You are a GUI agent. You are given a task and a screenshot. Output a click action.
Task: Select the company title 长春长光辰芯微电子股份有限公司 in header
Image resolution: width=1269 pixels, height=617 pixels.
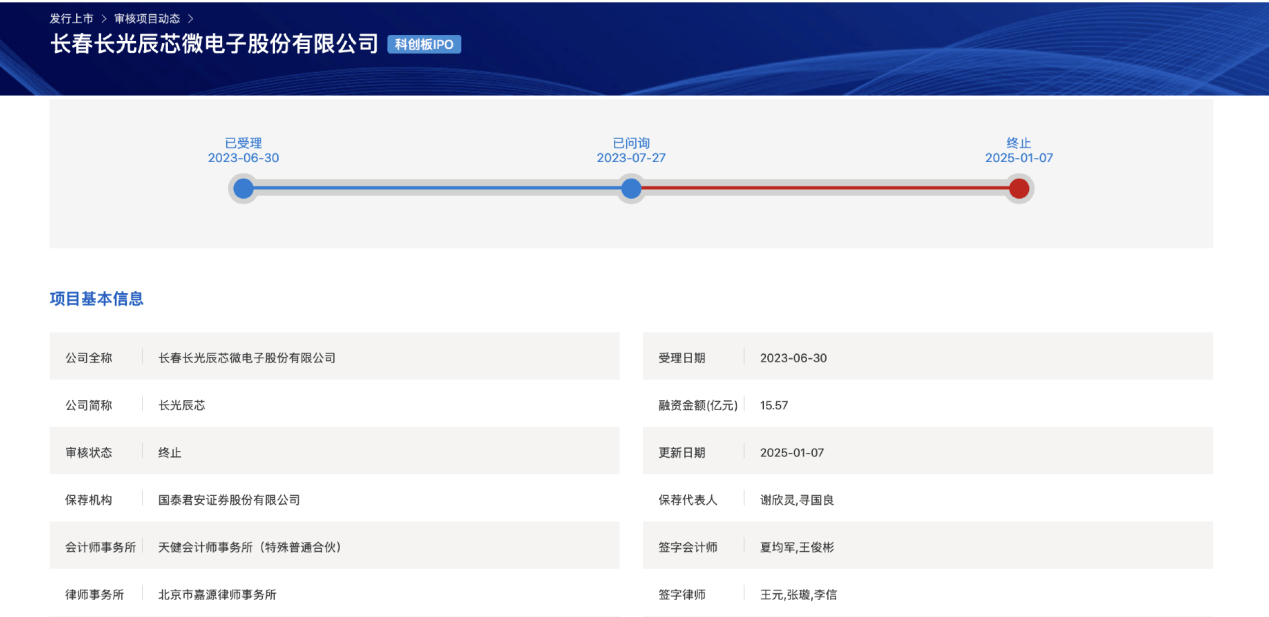215,44
